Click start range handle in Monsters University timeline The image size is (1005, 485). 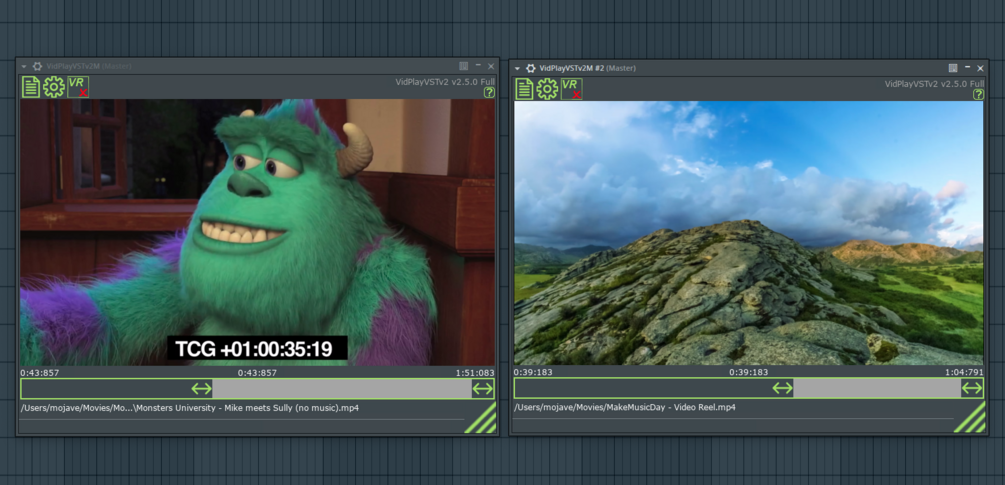click(x=201, y=389)
